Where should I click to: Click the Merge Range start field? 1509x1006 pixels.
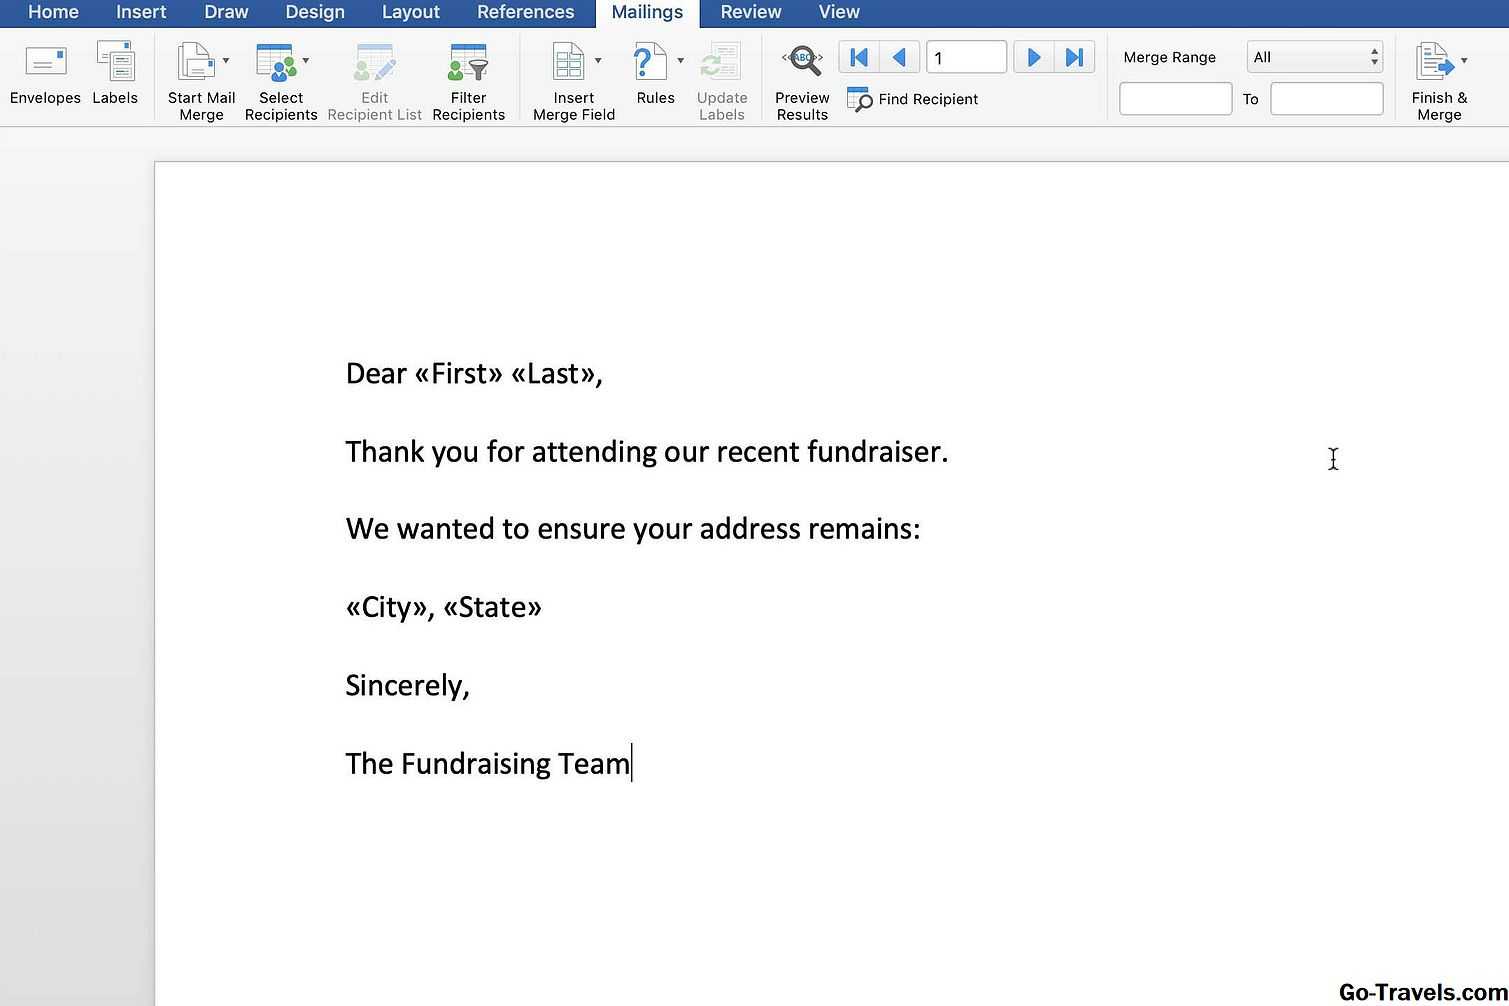(x=1175, y=99)
